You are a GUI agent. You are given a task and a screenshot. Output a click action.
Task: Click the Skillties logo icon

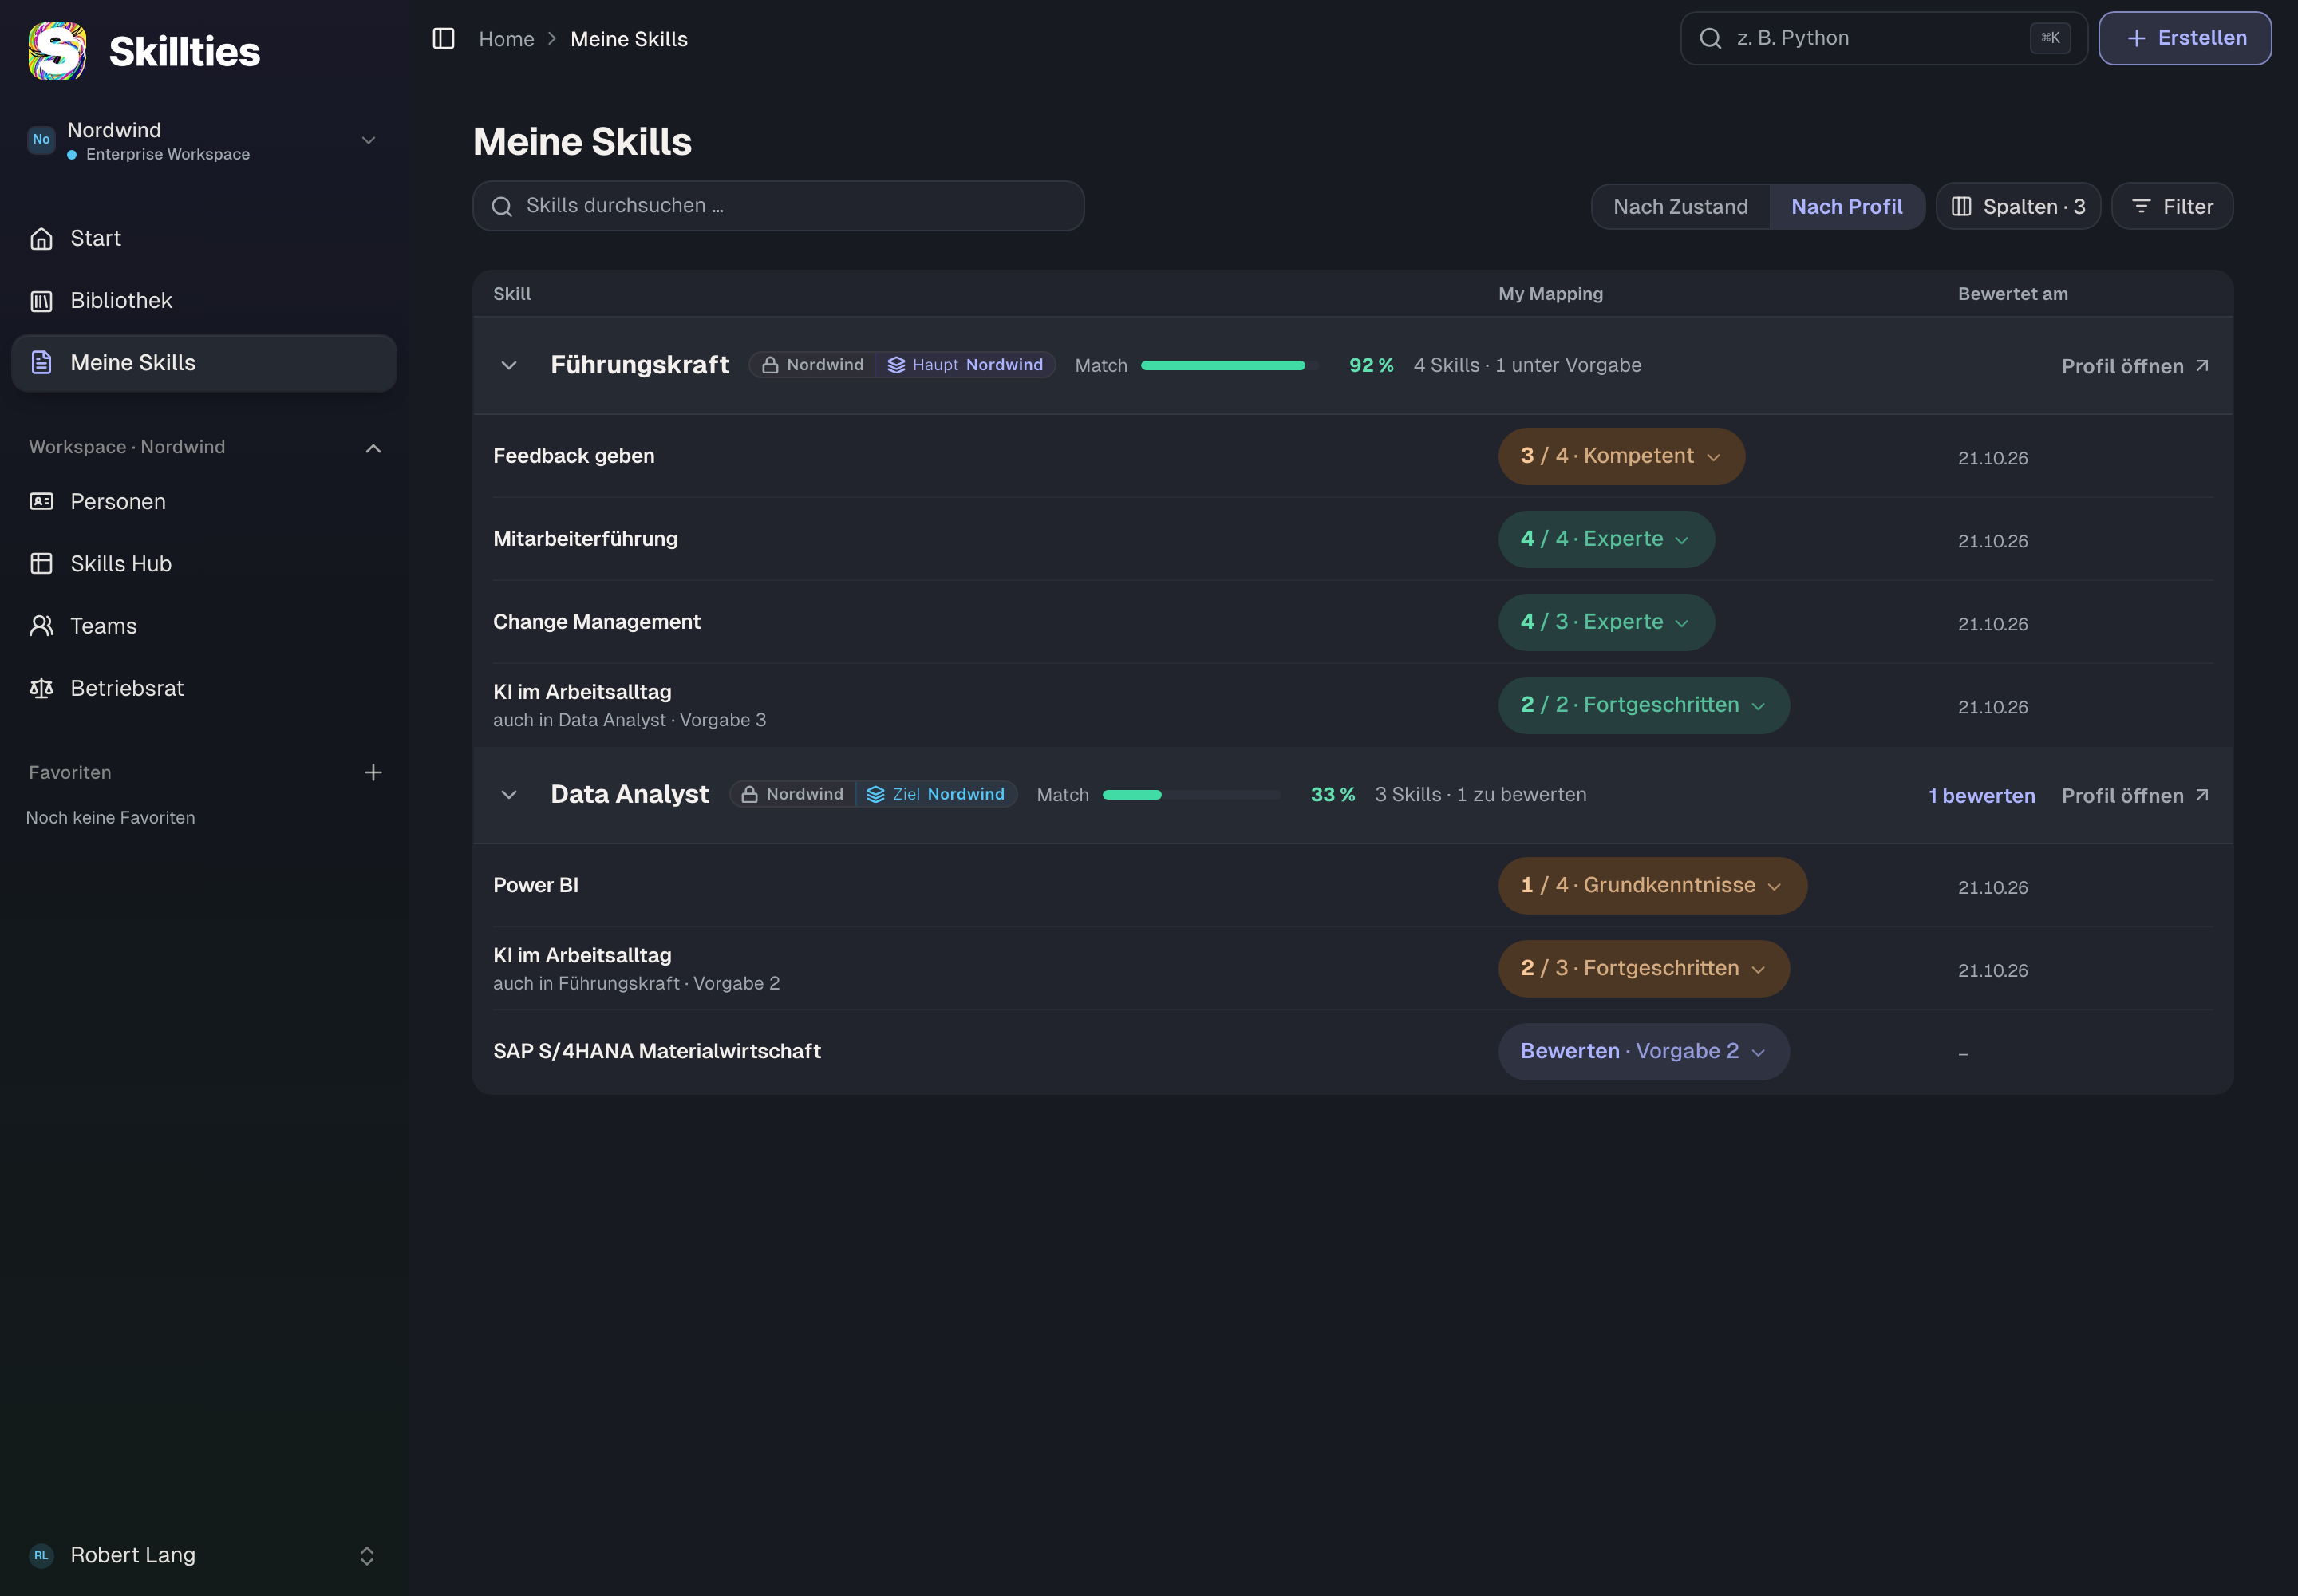tap(57, 51)
